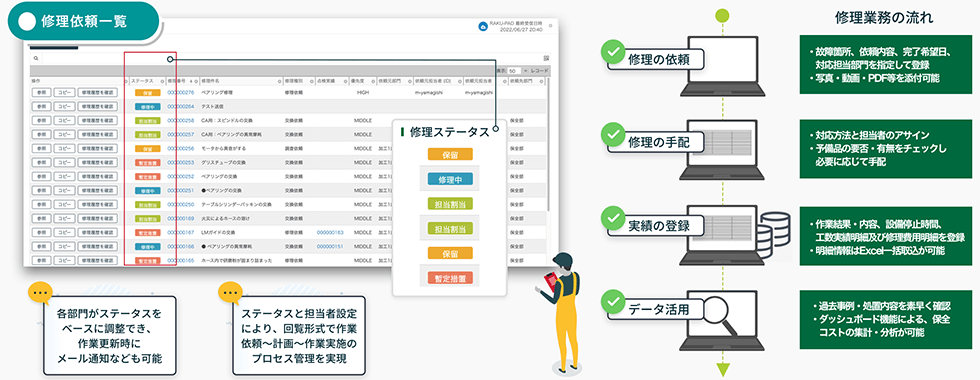Click the 修理件名 cell テスト送信
The width and height of the screenshot is (980, 380).
[212, 106]
